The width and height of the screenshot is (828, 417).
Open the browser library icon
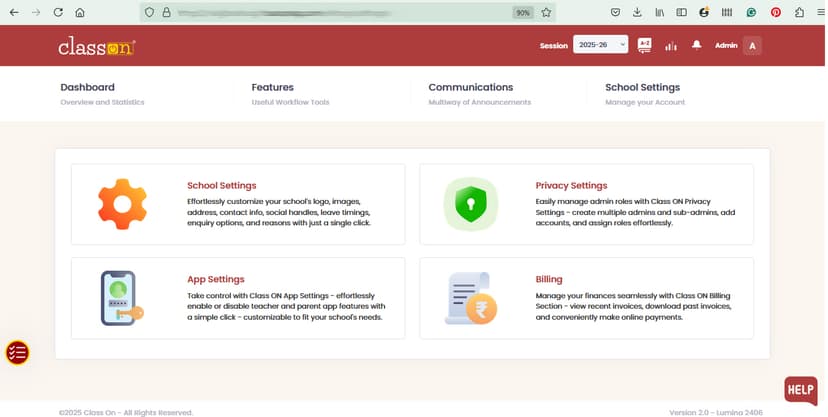660,12
